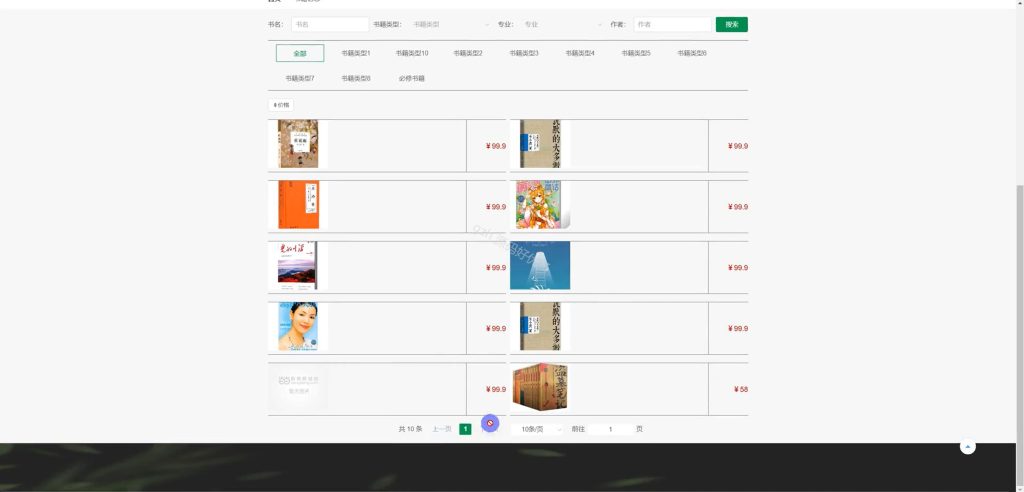Click the 上一页 previous page button

point(441,429)
